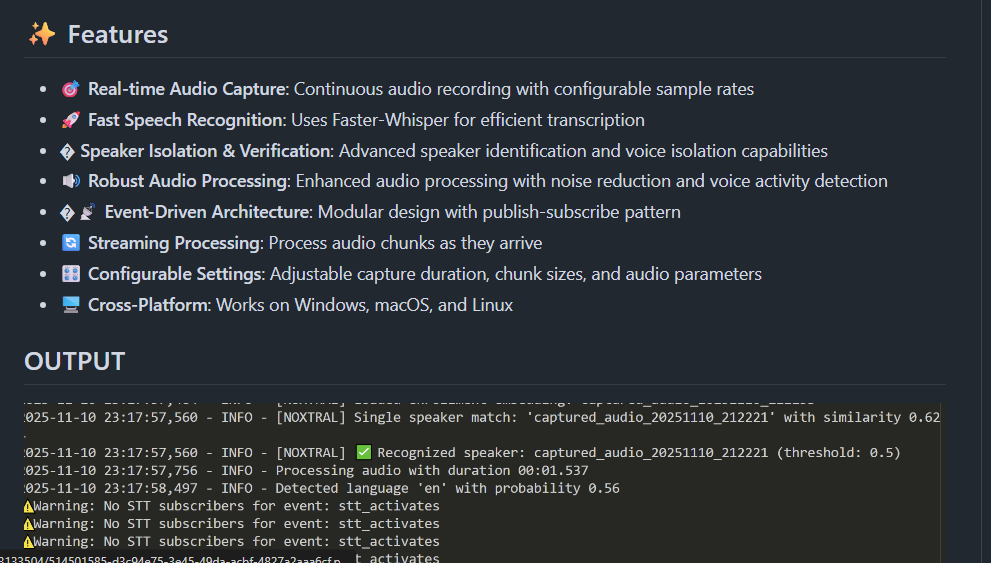Screen dimensions: 991x563
Task: Click the OUTPUT section heading
Action: pos(75,361)
